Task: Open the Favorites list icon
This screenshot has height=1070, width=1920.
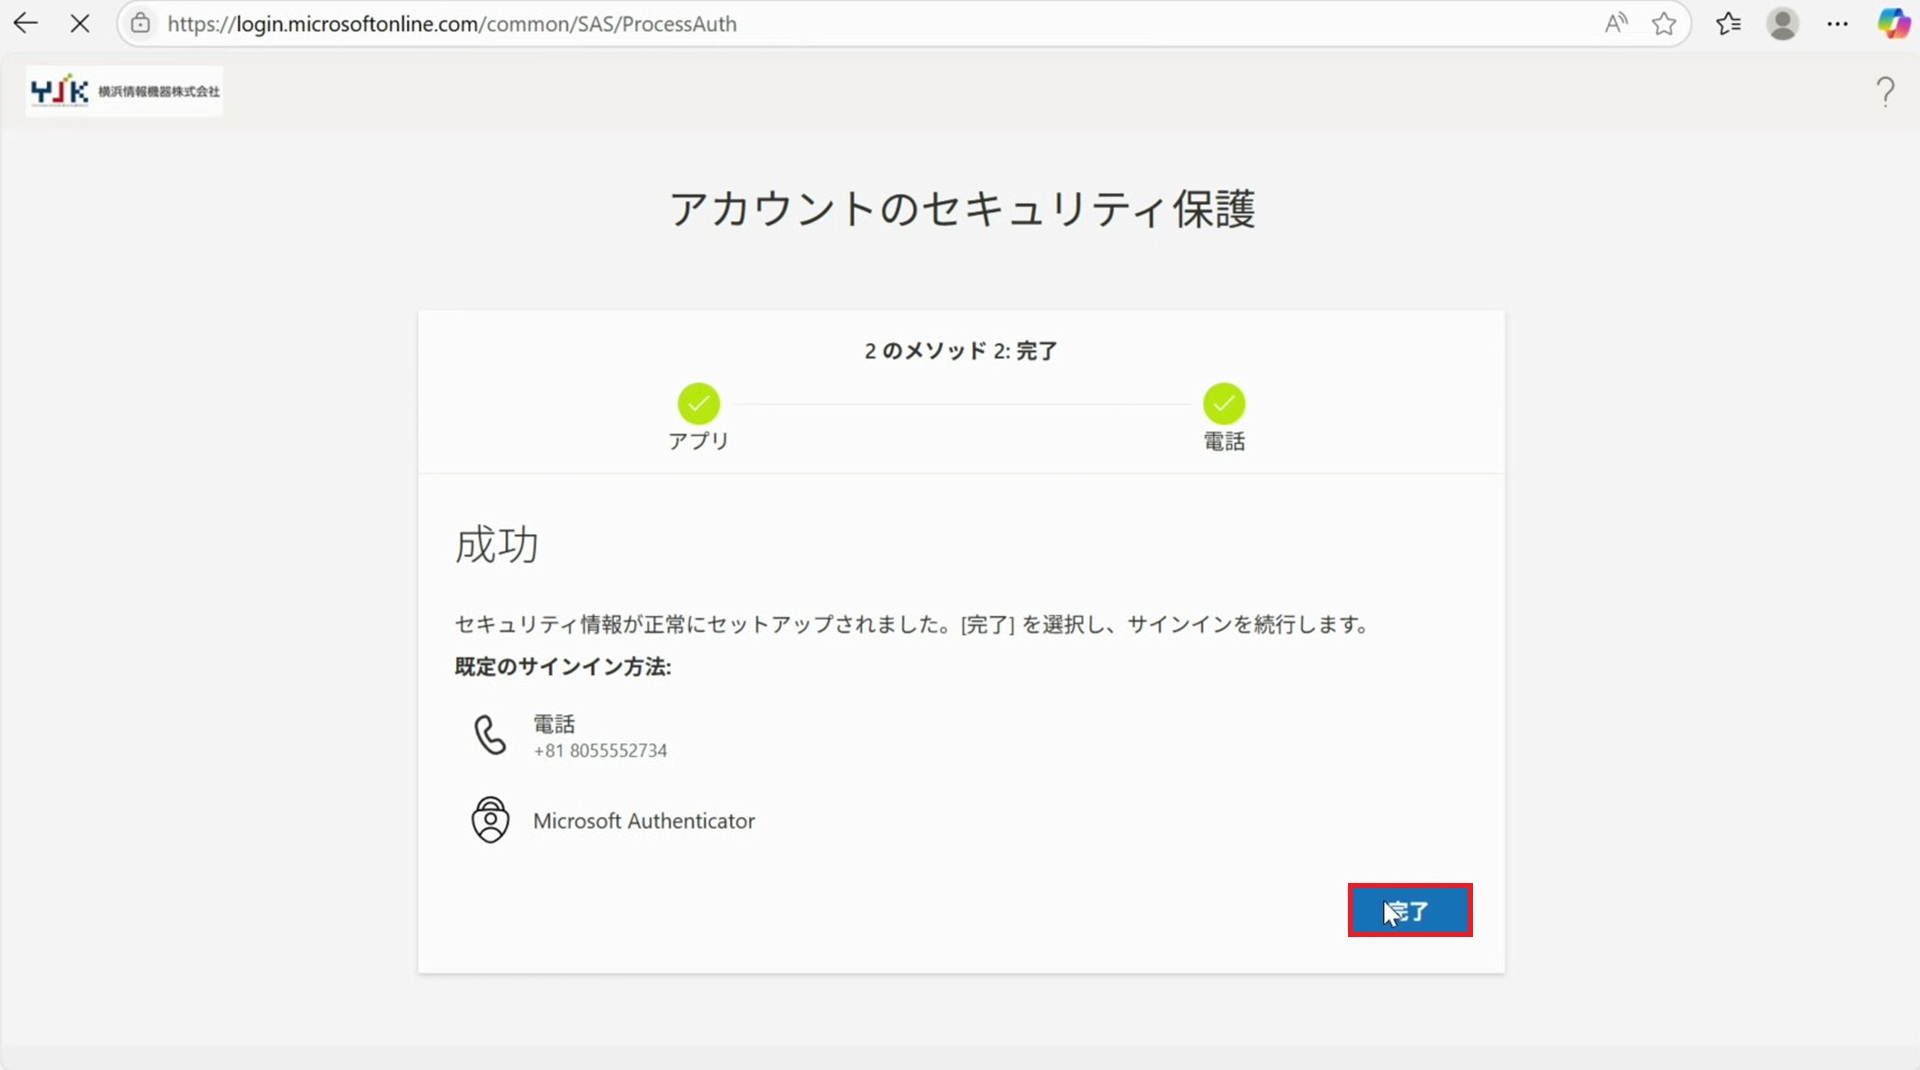Action: [x=1728, y=24]
